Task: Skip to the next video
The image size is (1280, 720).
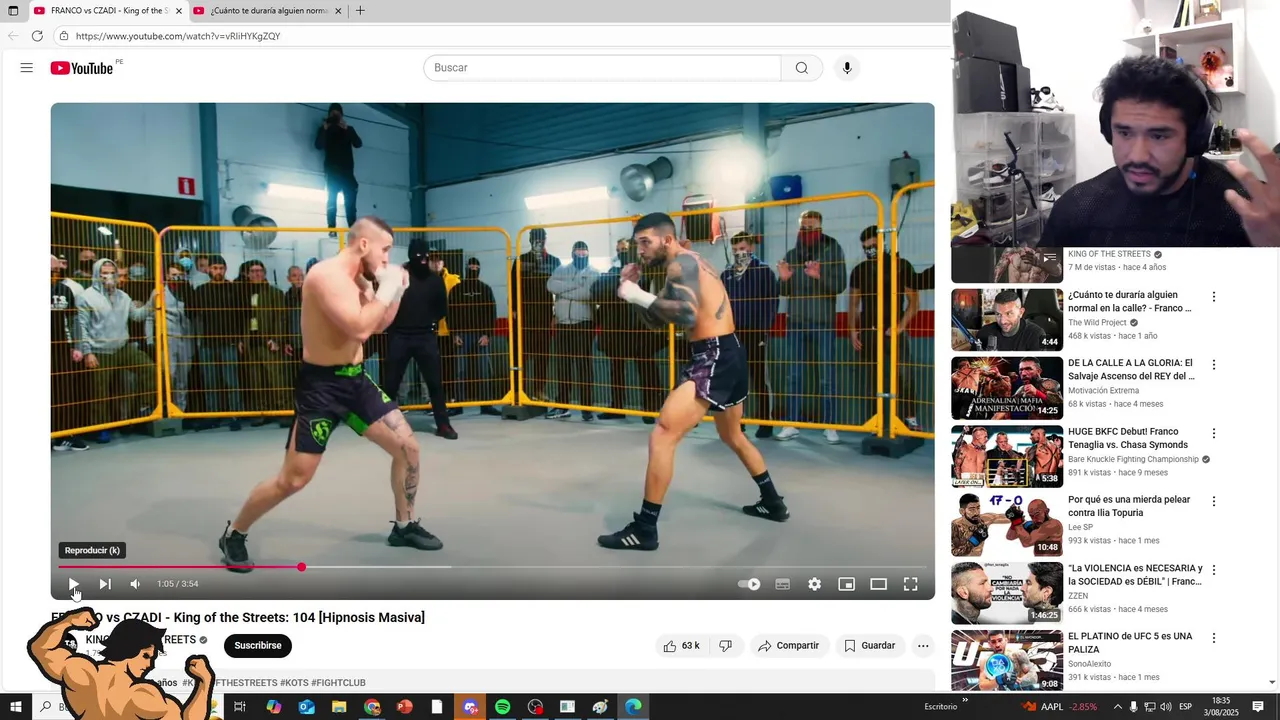Action: [105, 584]
